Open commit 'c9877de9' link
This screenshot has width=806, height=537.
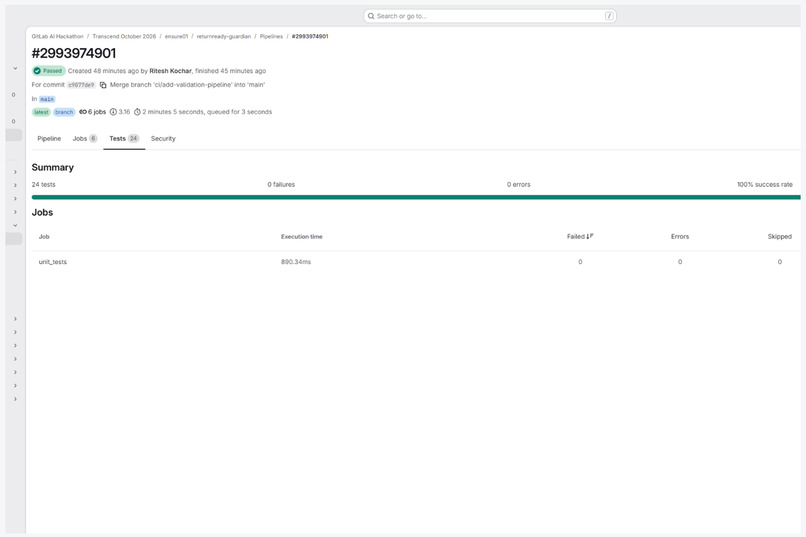81,85
